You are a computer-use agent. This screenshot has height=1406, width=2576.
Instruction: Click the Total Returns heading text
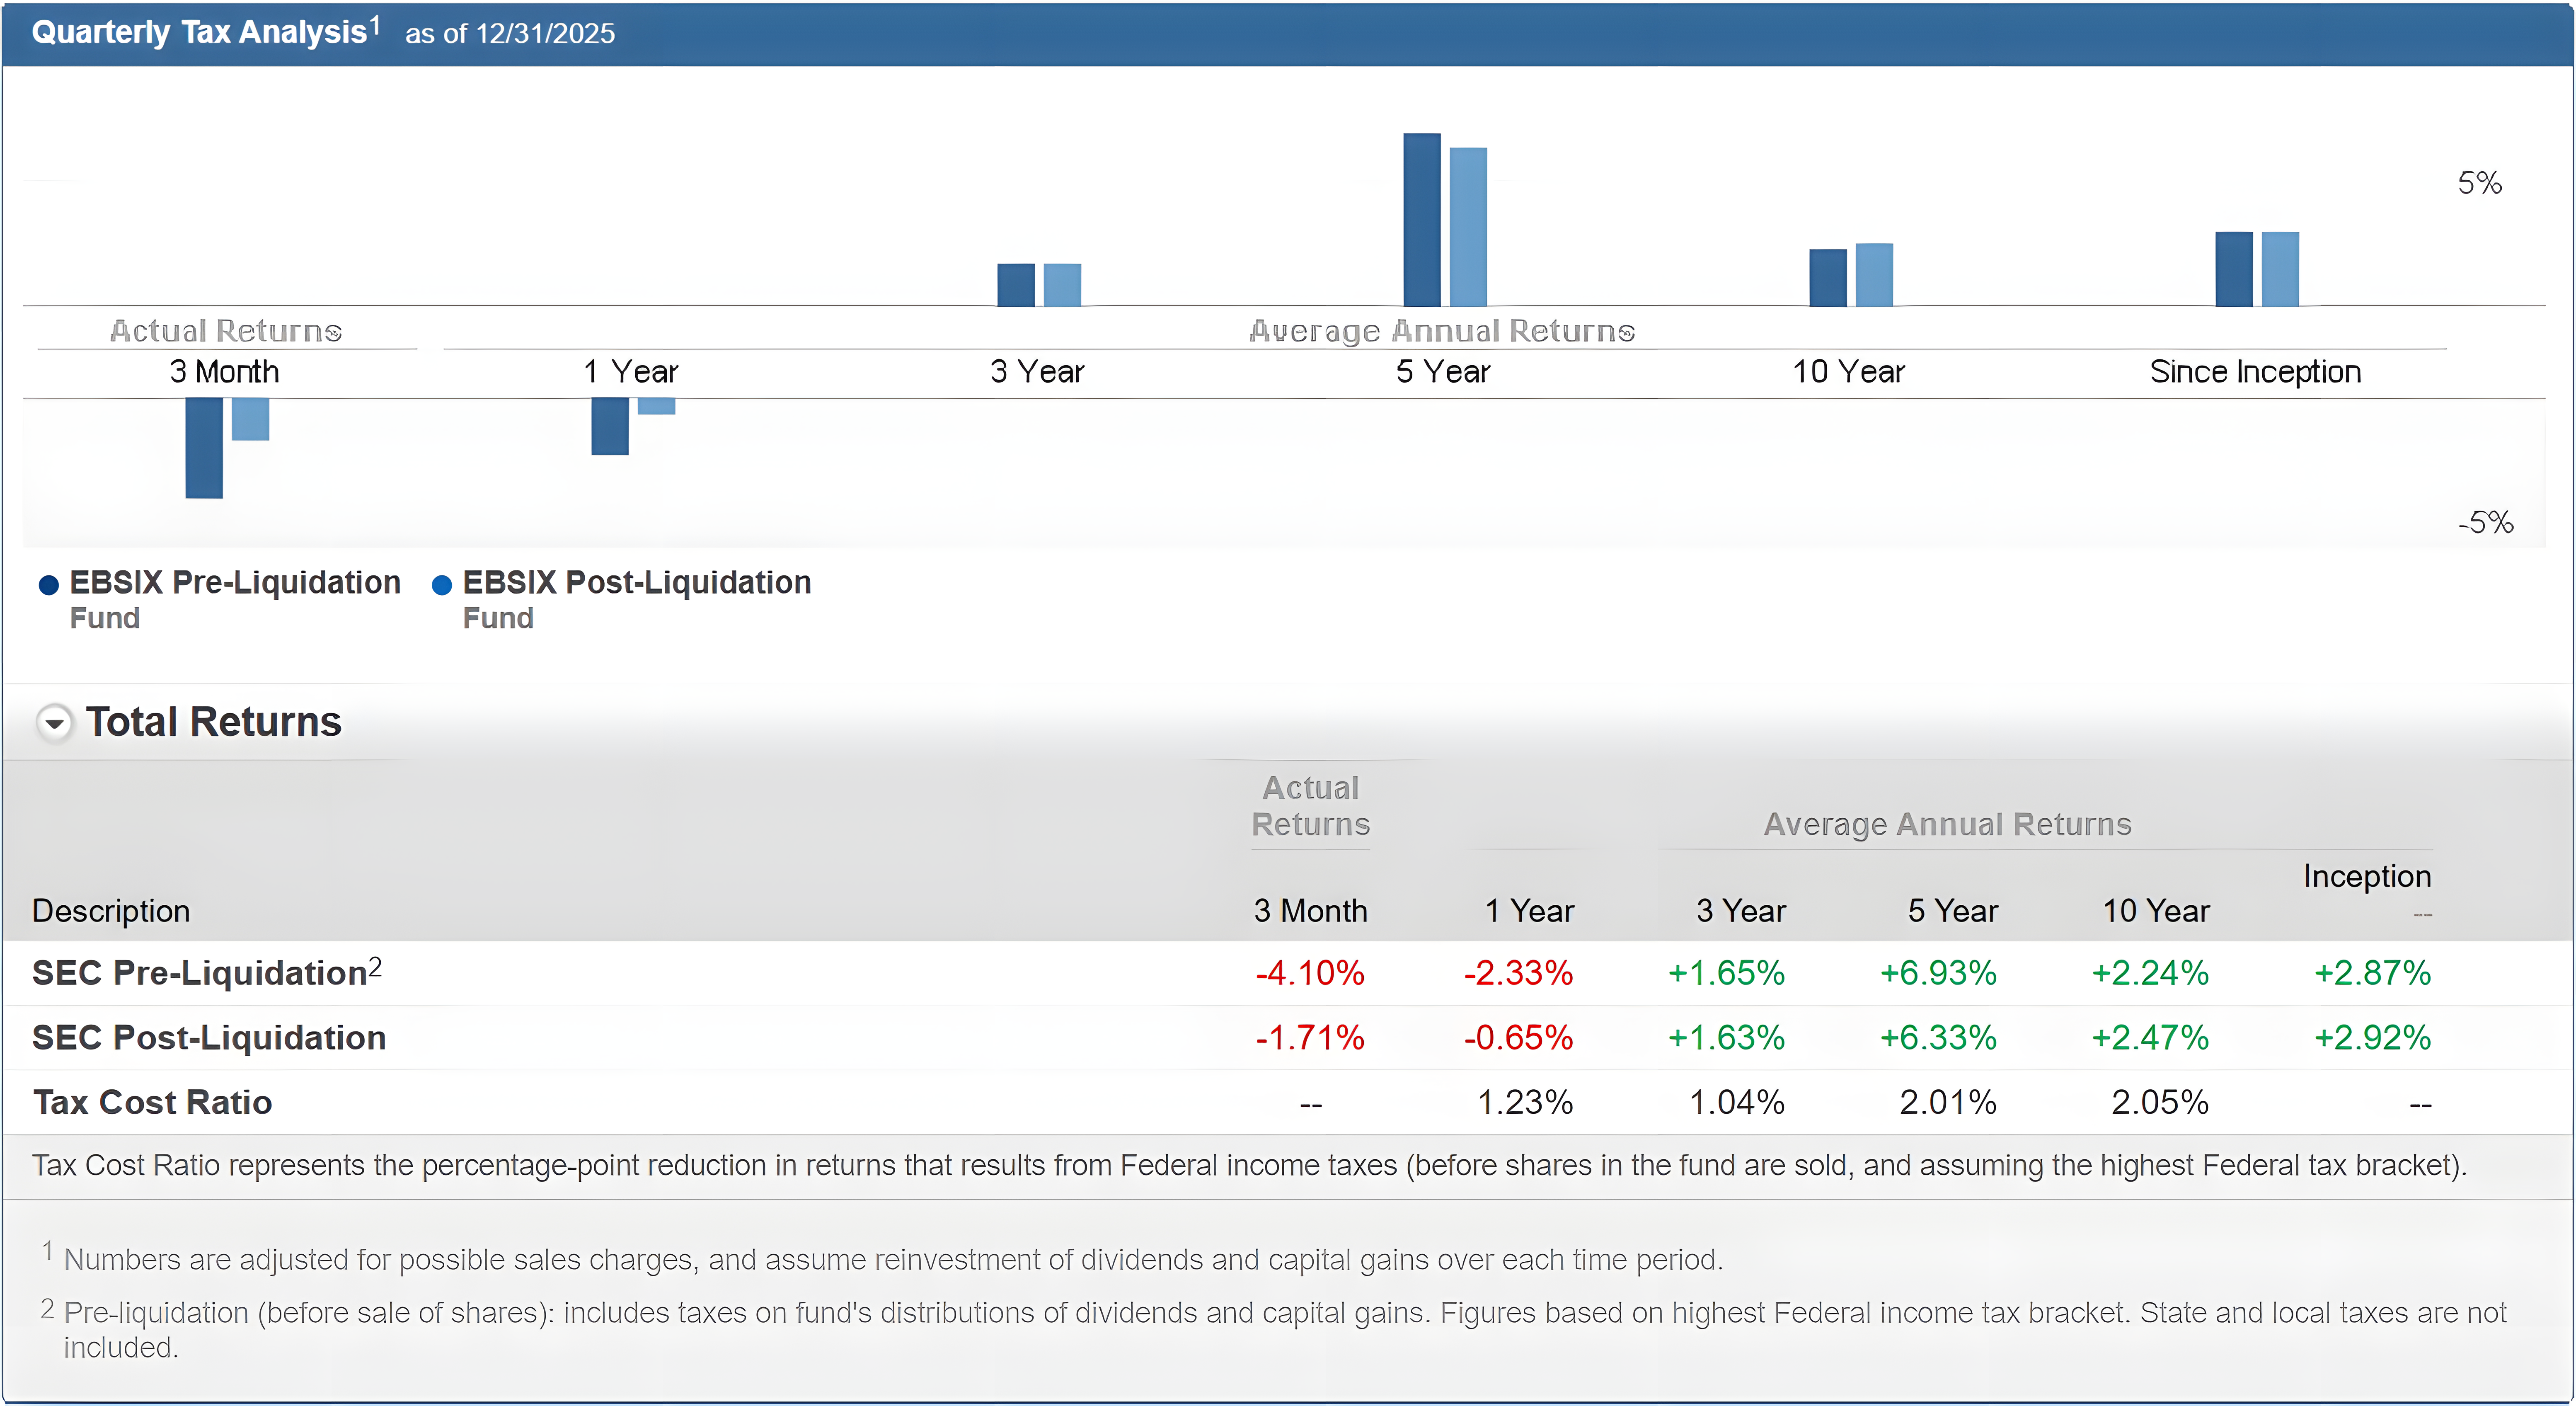coord(213,722)
